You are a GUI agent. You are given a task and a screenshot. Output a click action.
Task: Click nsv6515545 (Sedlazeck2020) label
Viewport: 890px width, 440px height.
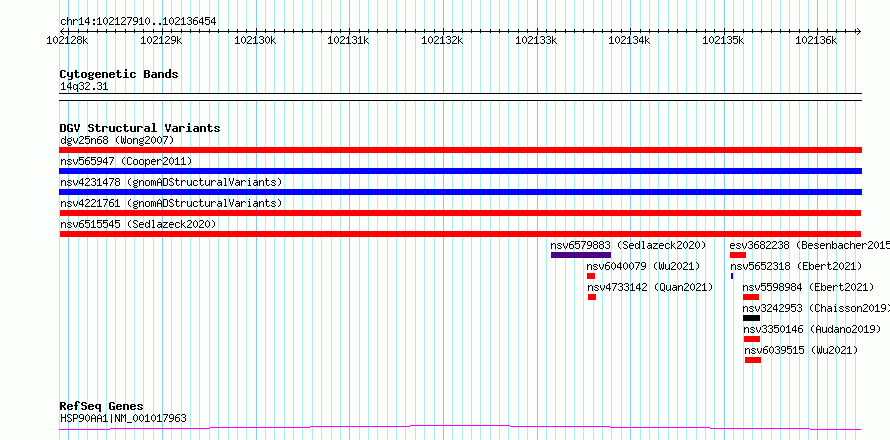point(138,224)
